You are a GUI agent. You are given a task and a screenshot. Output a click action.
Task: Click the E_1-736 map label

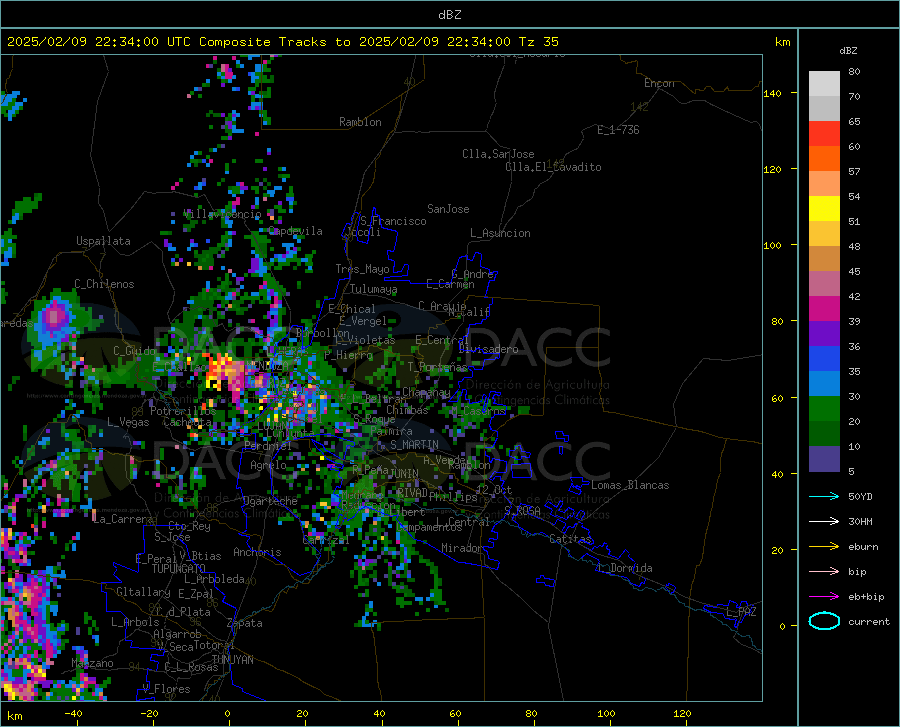pos(618,130)
